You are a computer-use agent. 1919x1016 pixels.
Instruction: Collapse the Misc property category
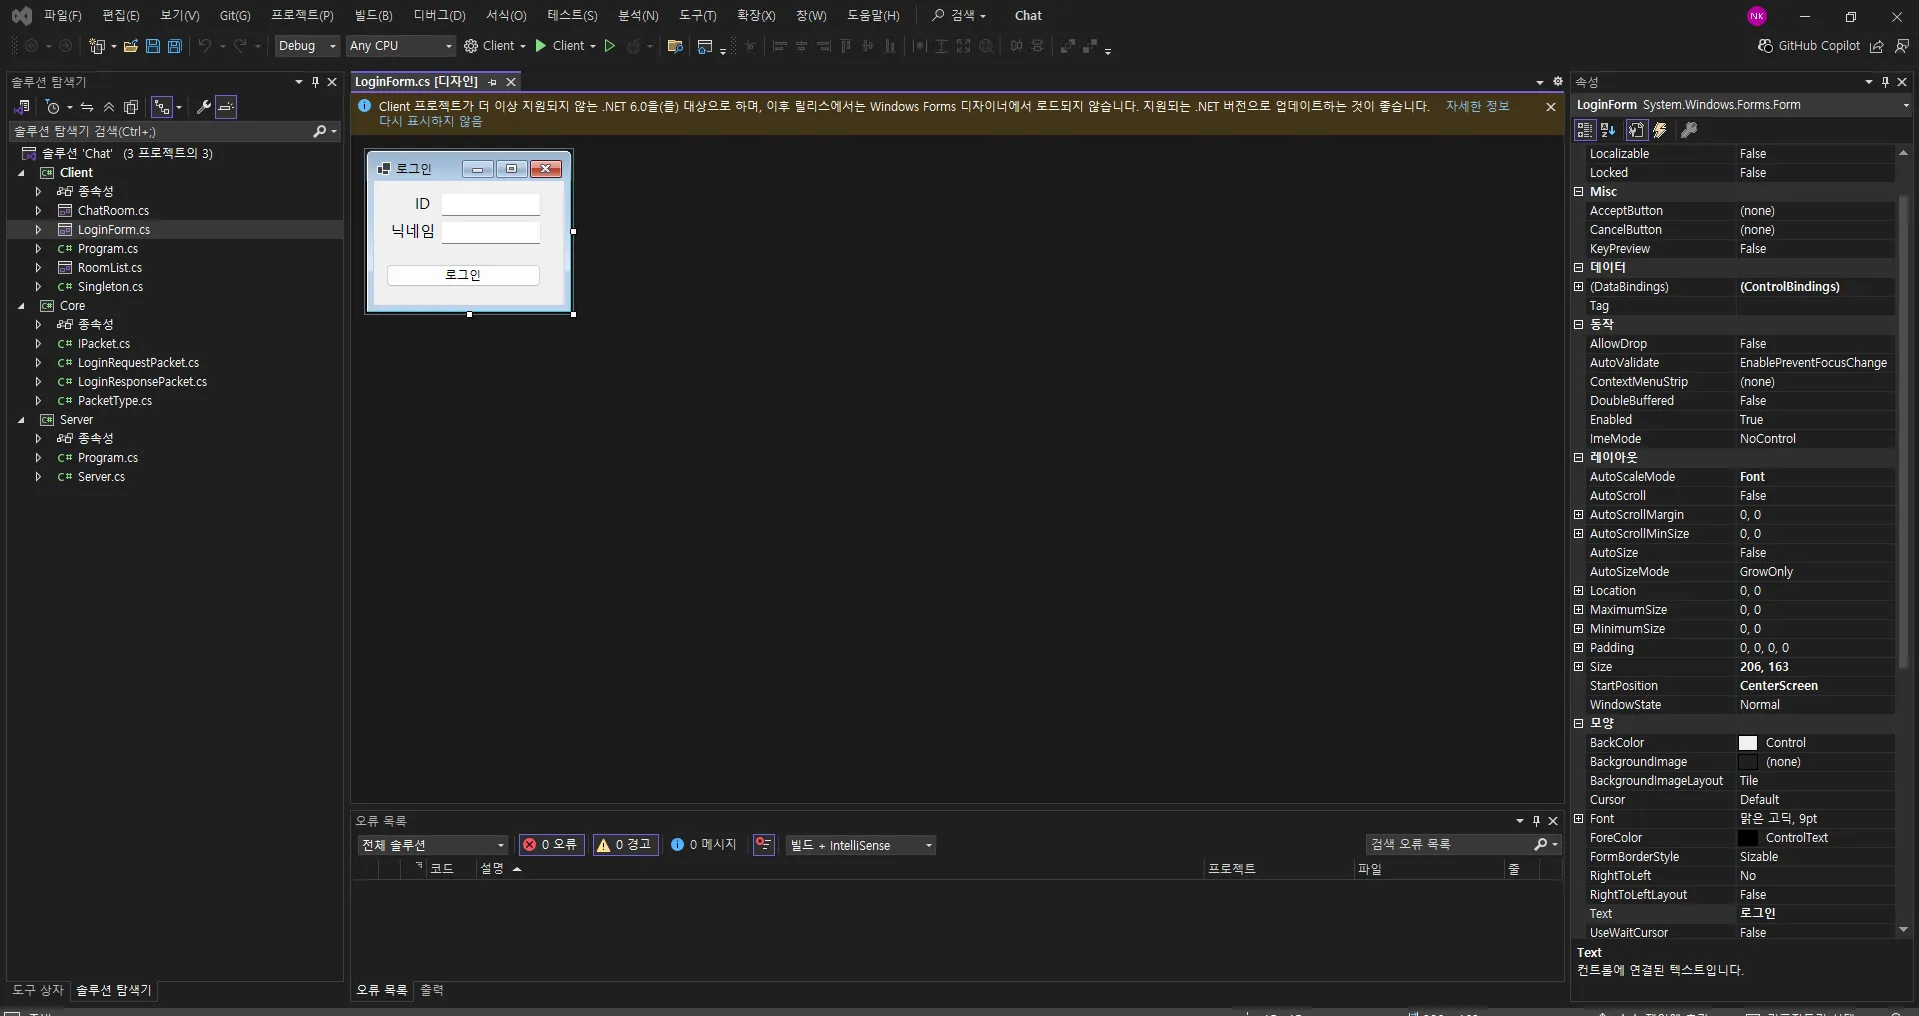point(1579,192)
